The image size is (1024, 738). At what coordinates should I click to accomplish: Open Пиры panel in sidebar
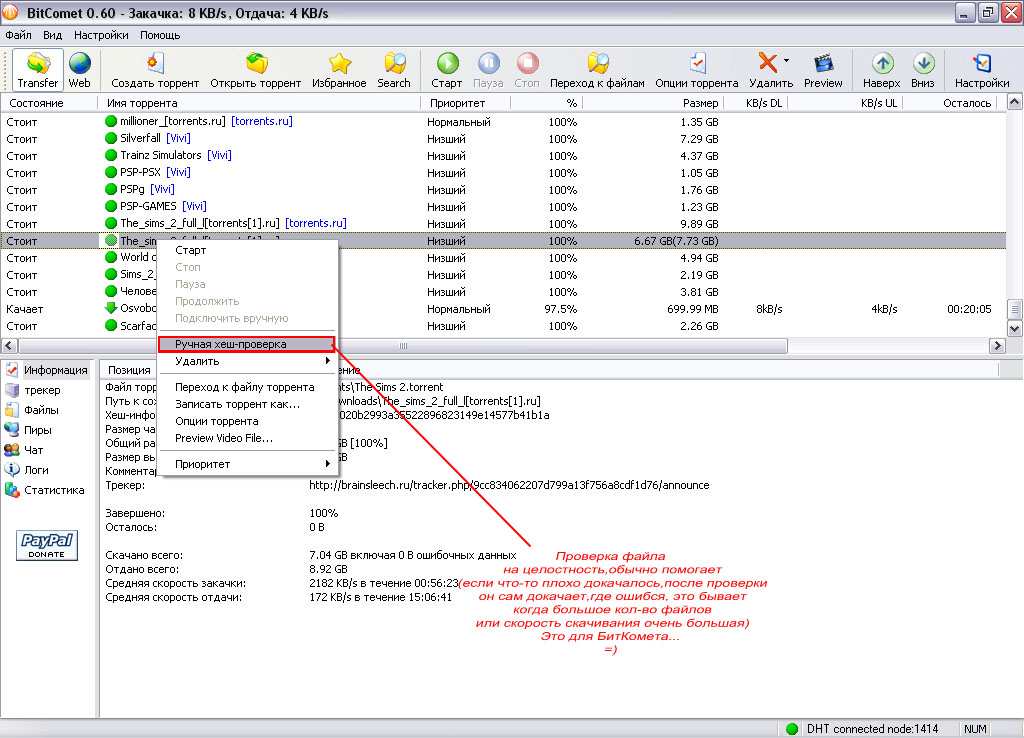point(28,430)
